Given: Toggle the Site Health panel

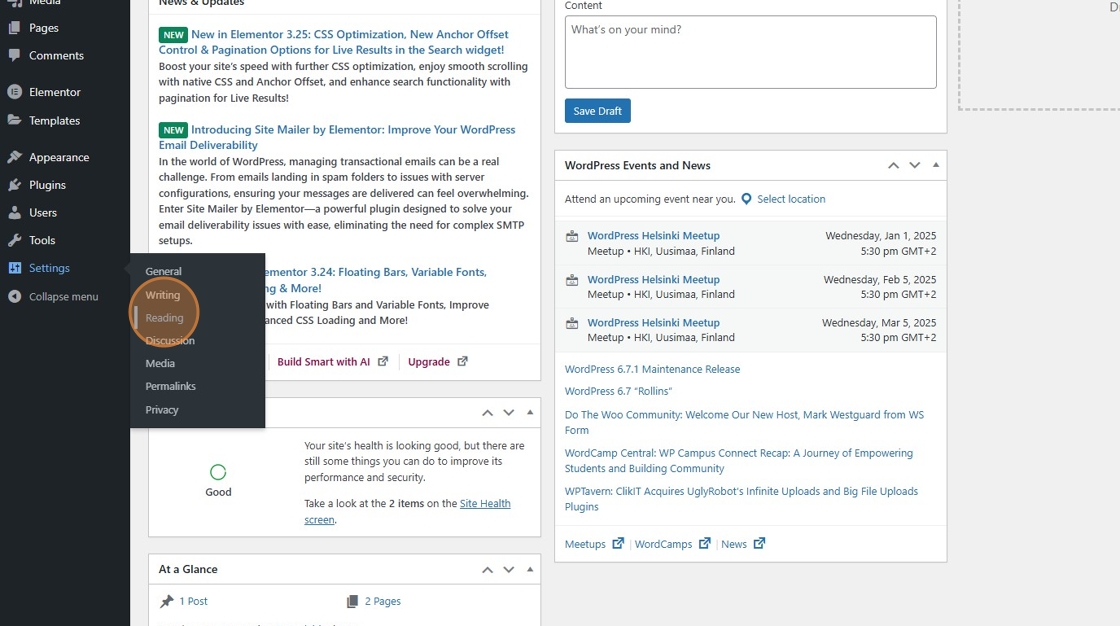Looking at the screenshot, I should pyautogui.click(x=530, y=412).
